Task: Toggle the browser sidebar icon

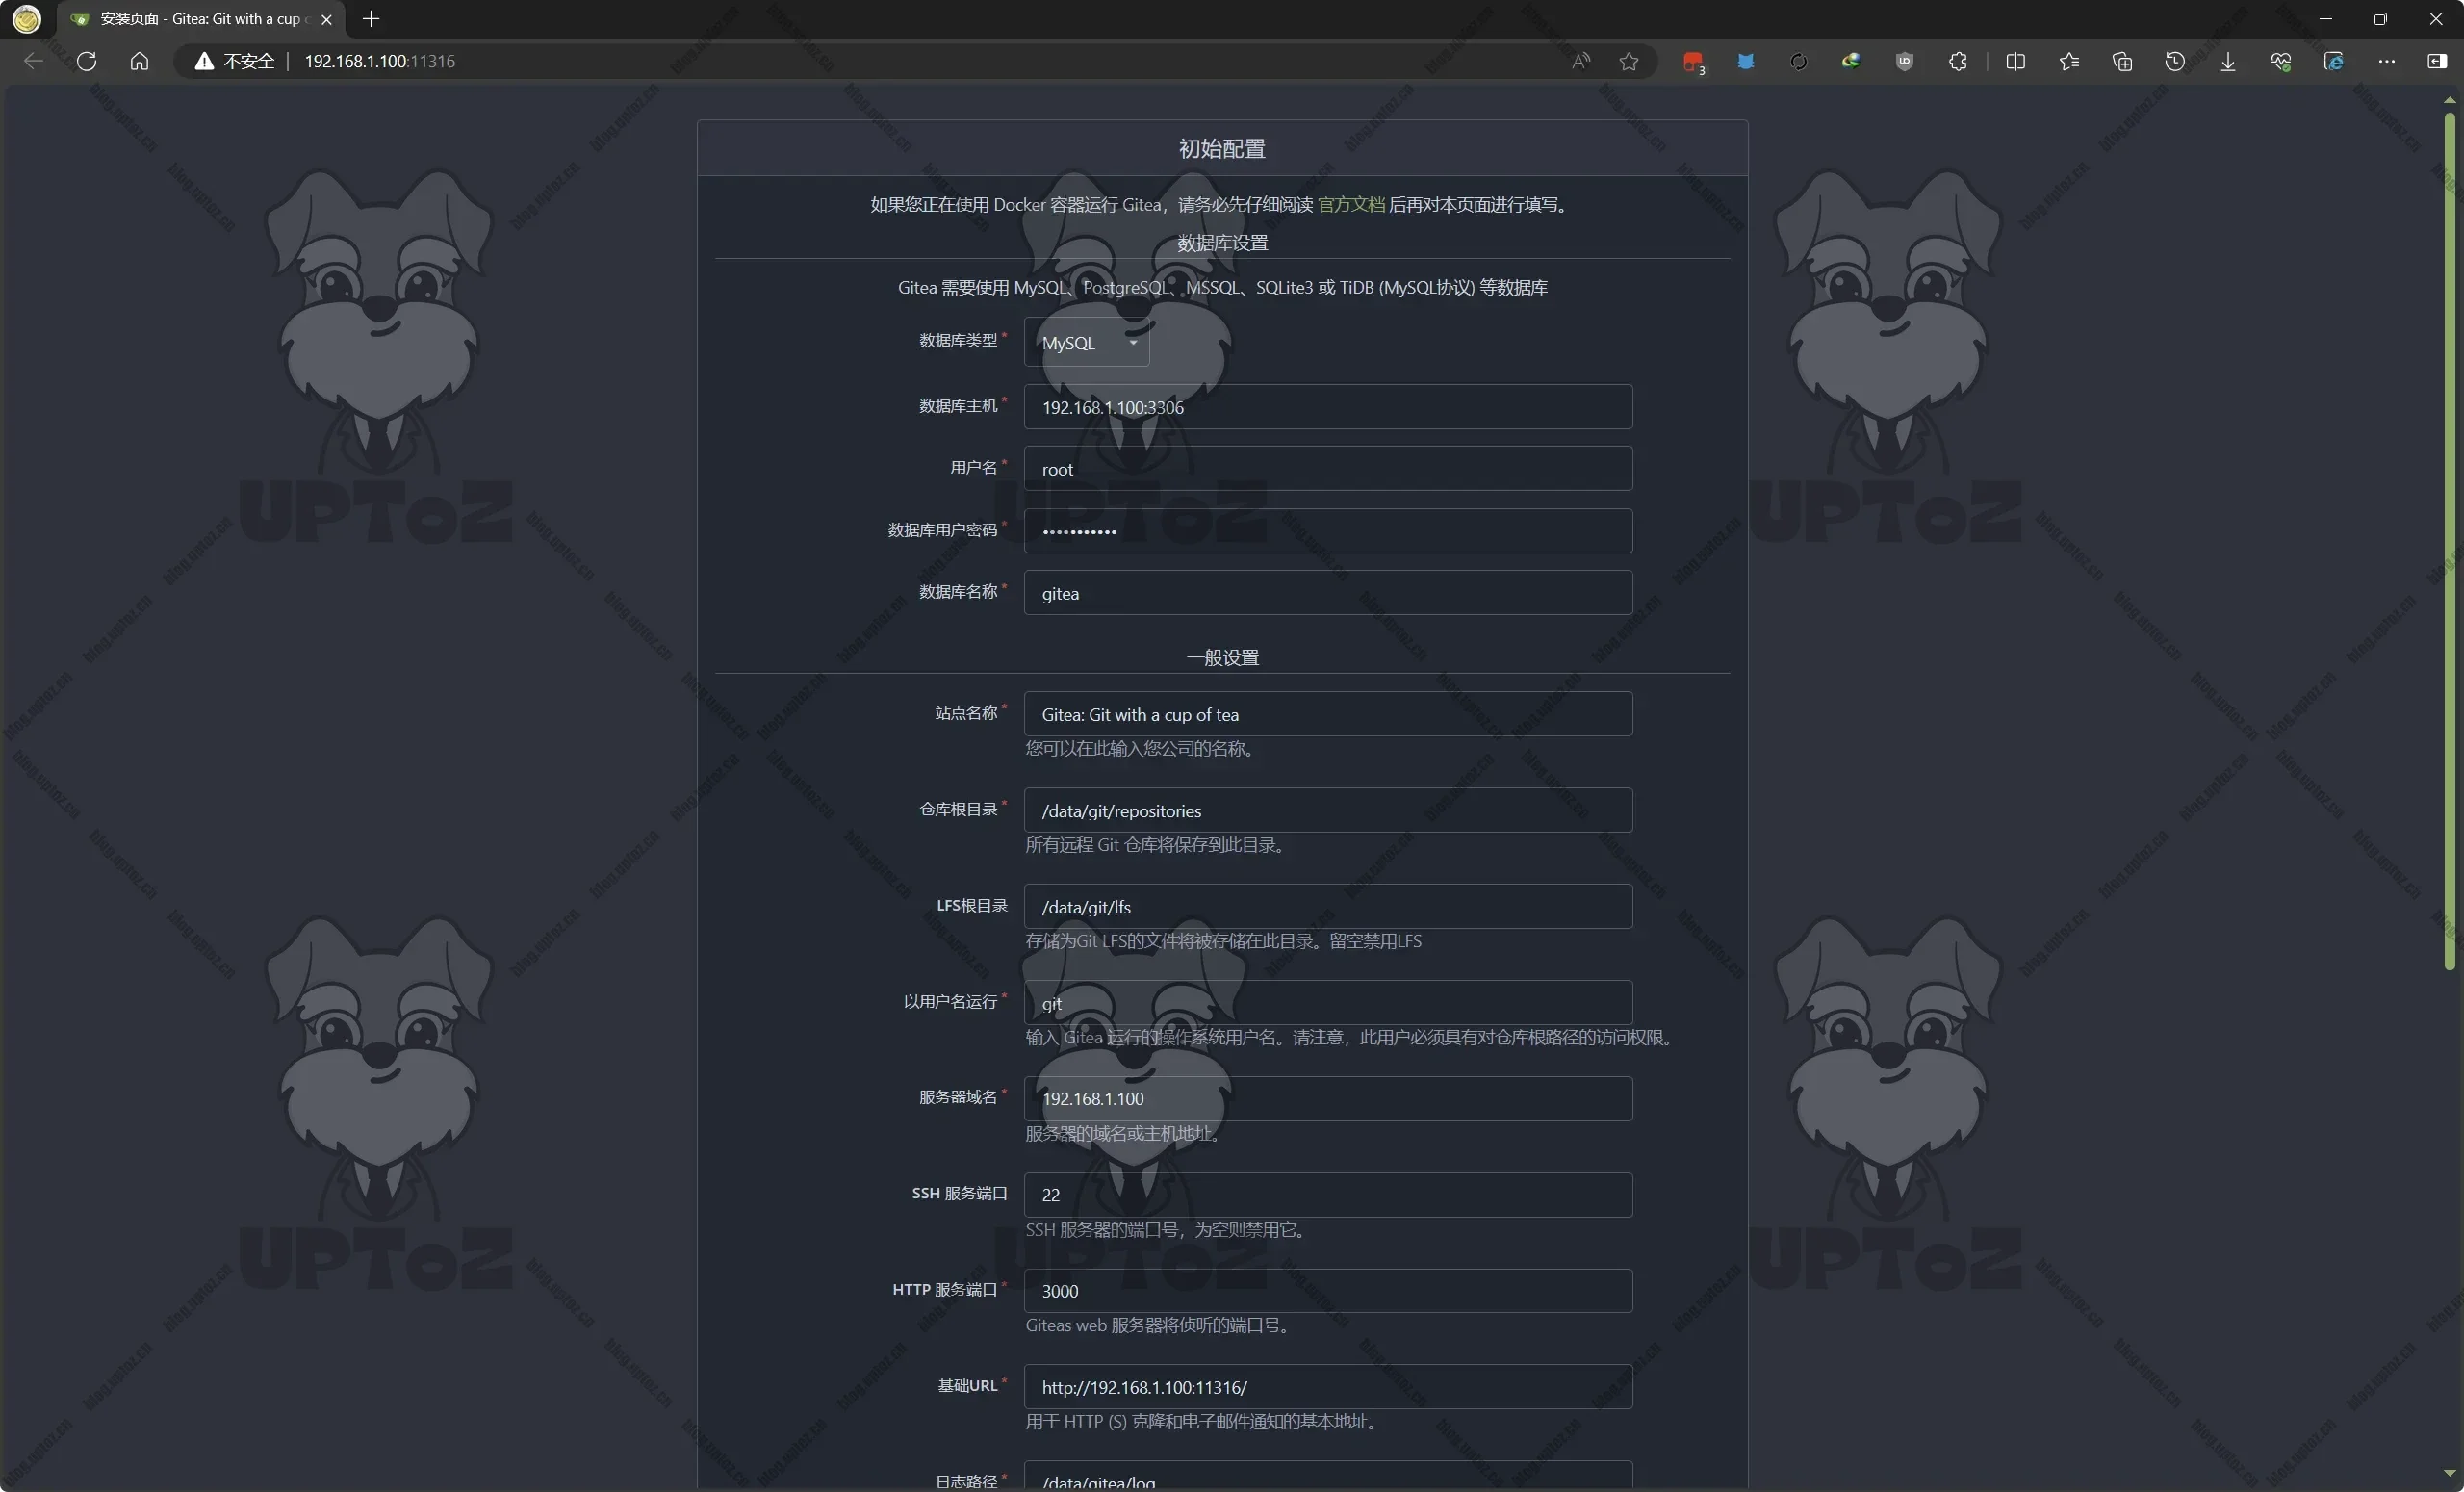Action: [2437, 61]
